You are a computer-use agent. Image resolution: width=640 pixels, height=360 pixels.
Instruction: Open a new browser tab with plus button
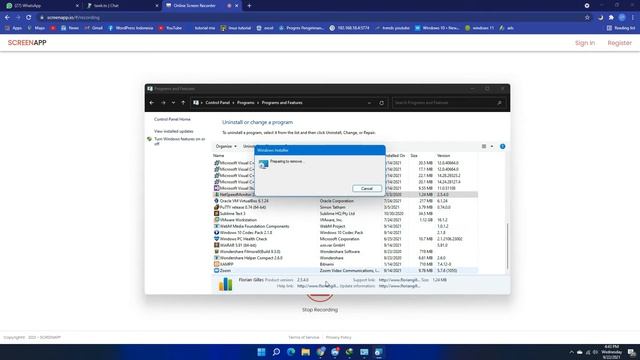click(x=249, y=6)
